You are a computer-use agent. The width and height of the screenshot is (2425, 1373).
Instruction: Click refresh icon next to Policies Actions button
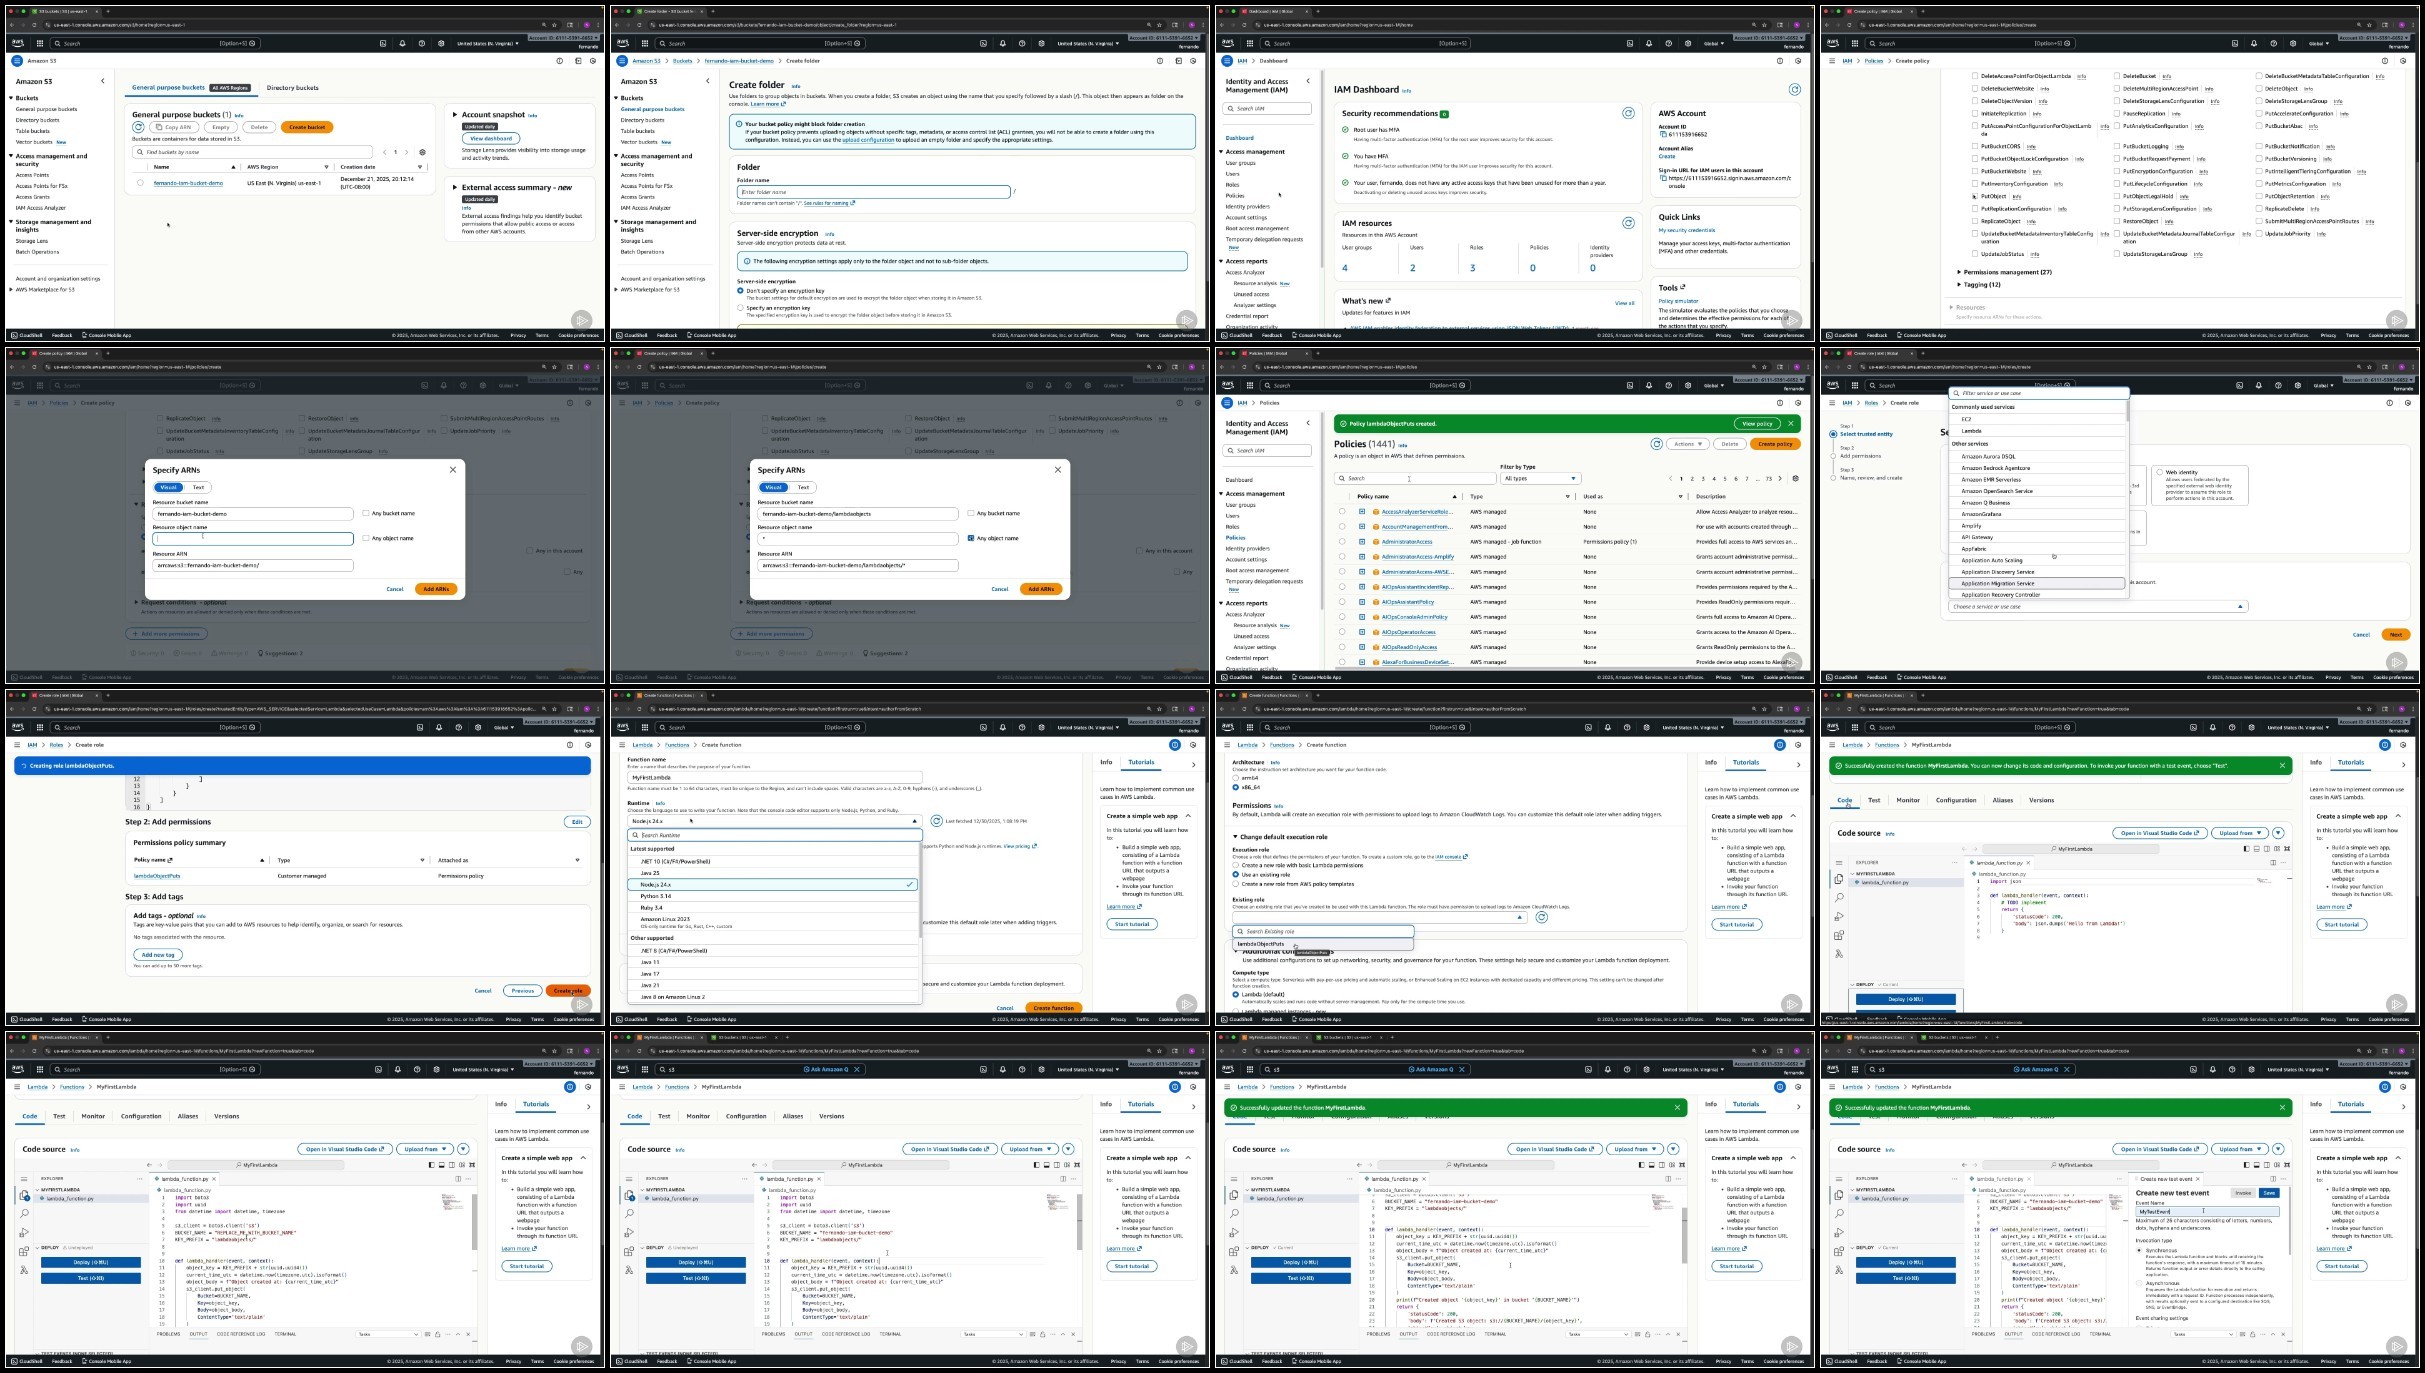point(1656,444)
